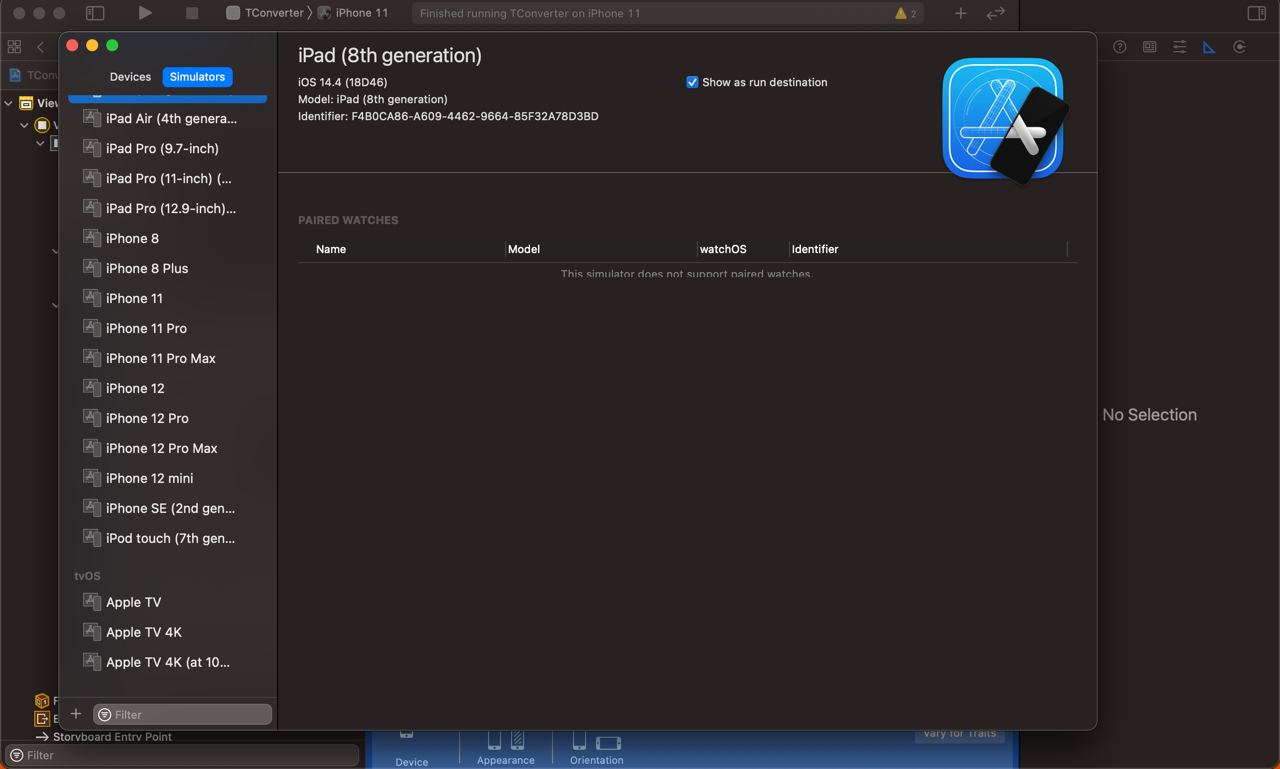The height and width of the screenshot is (769, 1280).
Task: Open Connections inspector in Xcode
Action: click(x=1239, y=47)
